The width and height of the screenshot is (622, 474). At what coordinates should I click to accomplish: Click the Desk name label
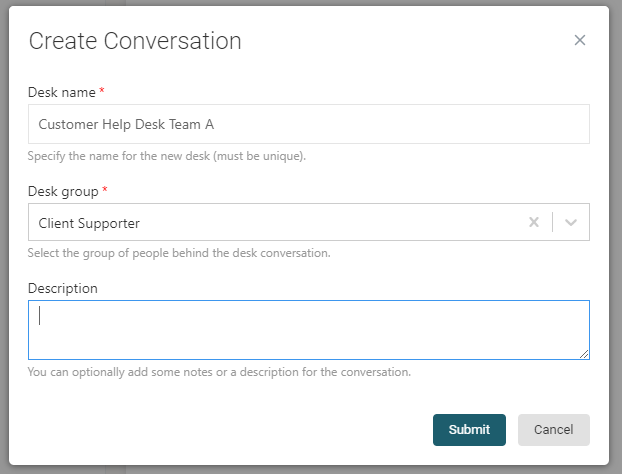coord(61,92)
